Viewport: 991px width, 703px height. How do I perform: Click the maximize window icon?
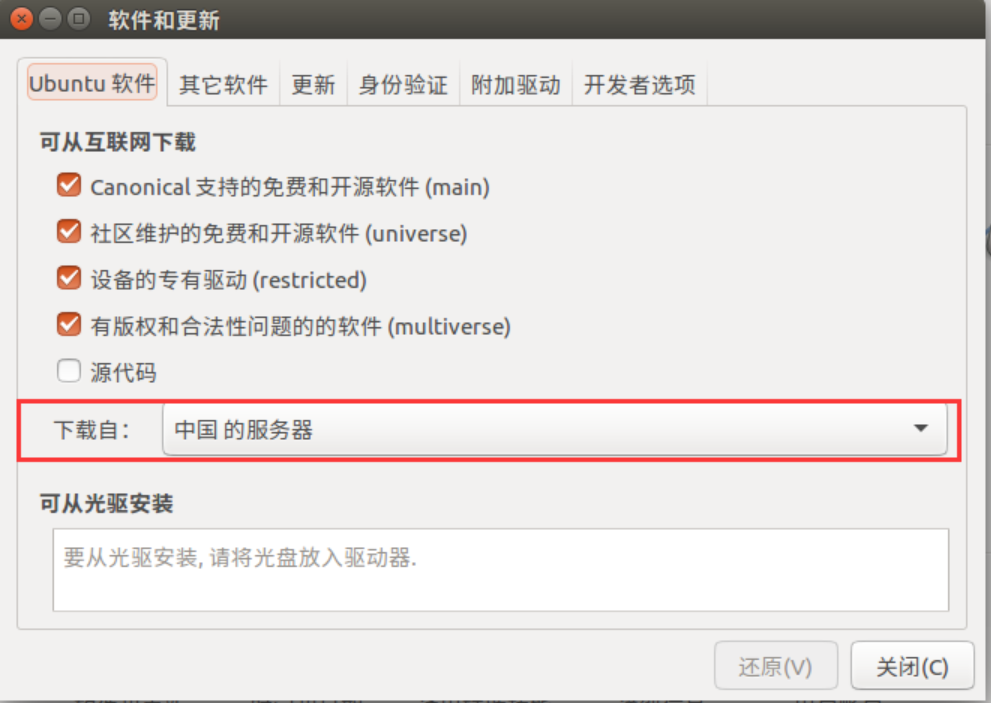click(x=78, y=19)
